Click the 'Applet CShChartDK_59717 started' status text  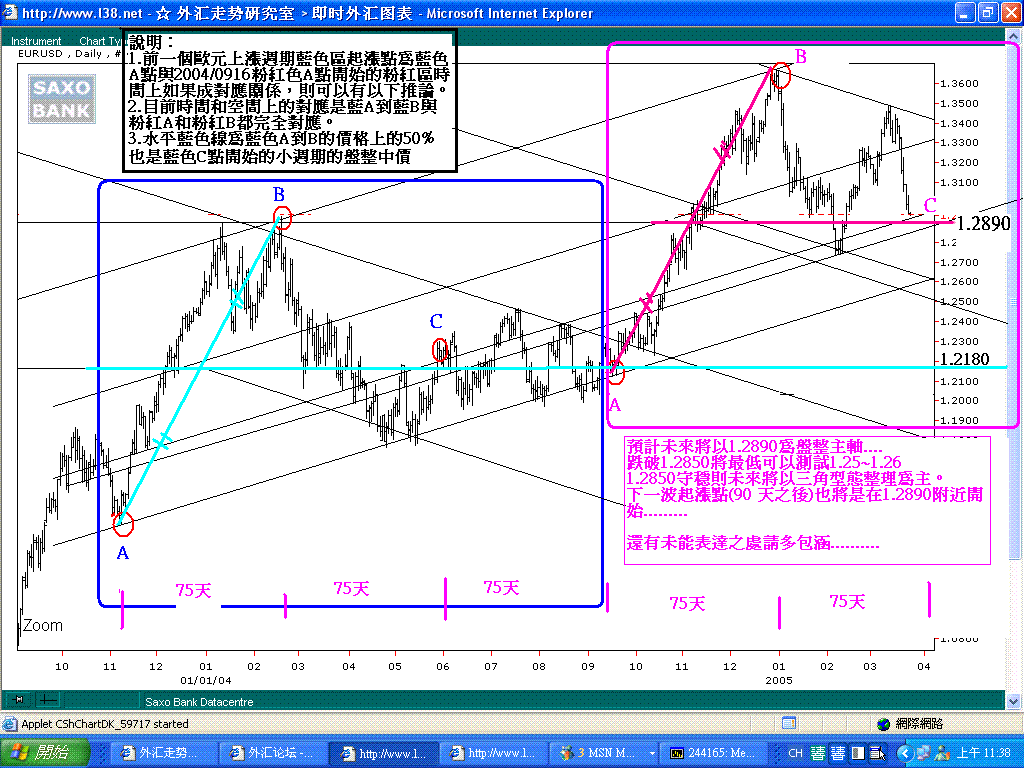pyautogui.click(x=104, y=724)
